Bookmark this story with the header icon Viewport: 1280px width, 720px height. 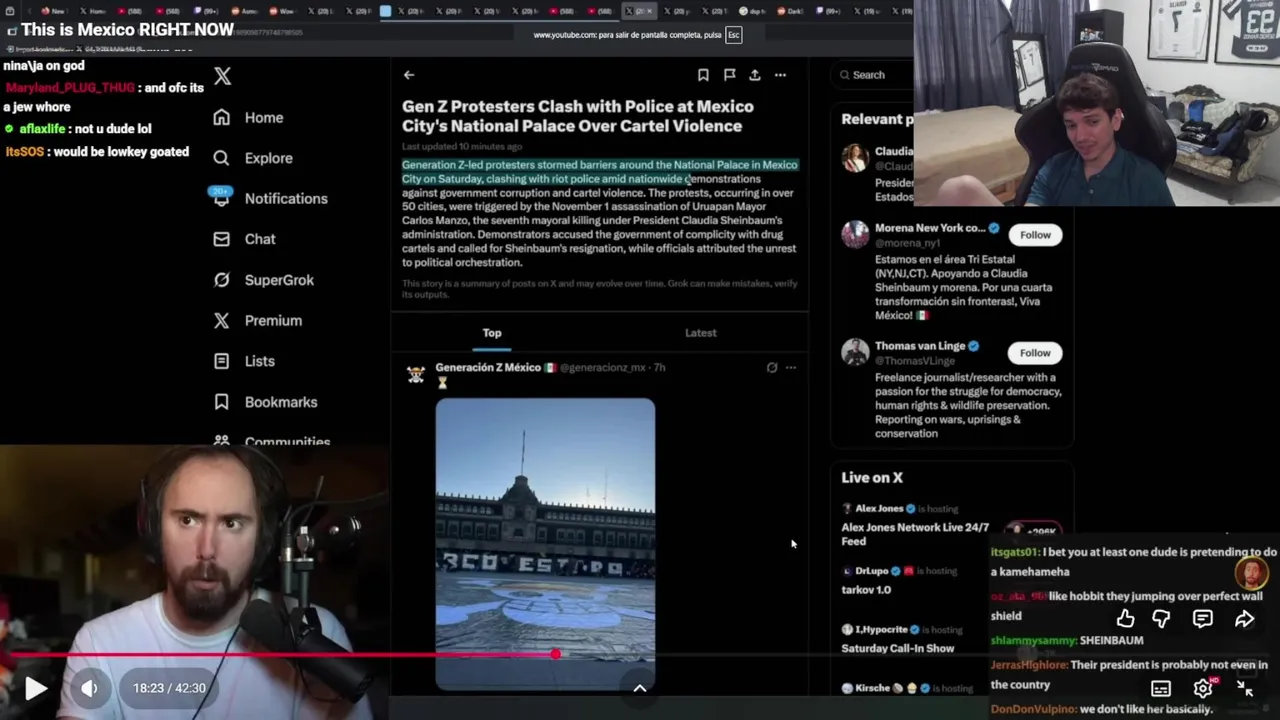(703, 75)
